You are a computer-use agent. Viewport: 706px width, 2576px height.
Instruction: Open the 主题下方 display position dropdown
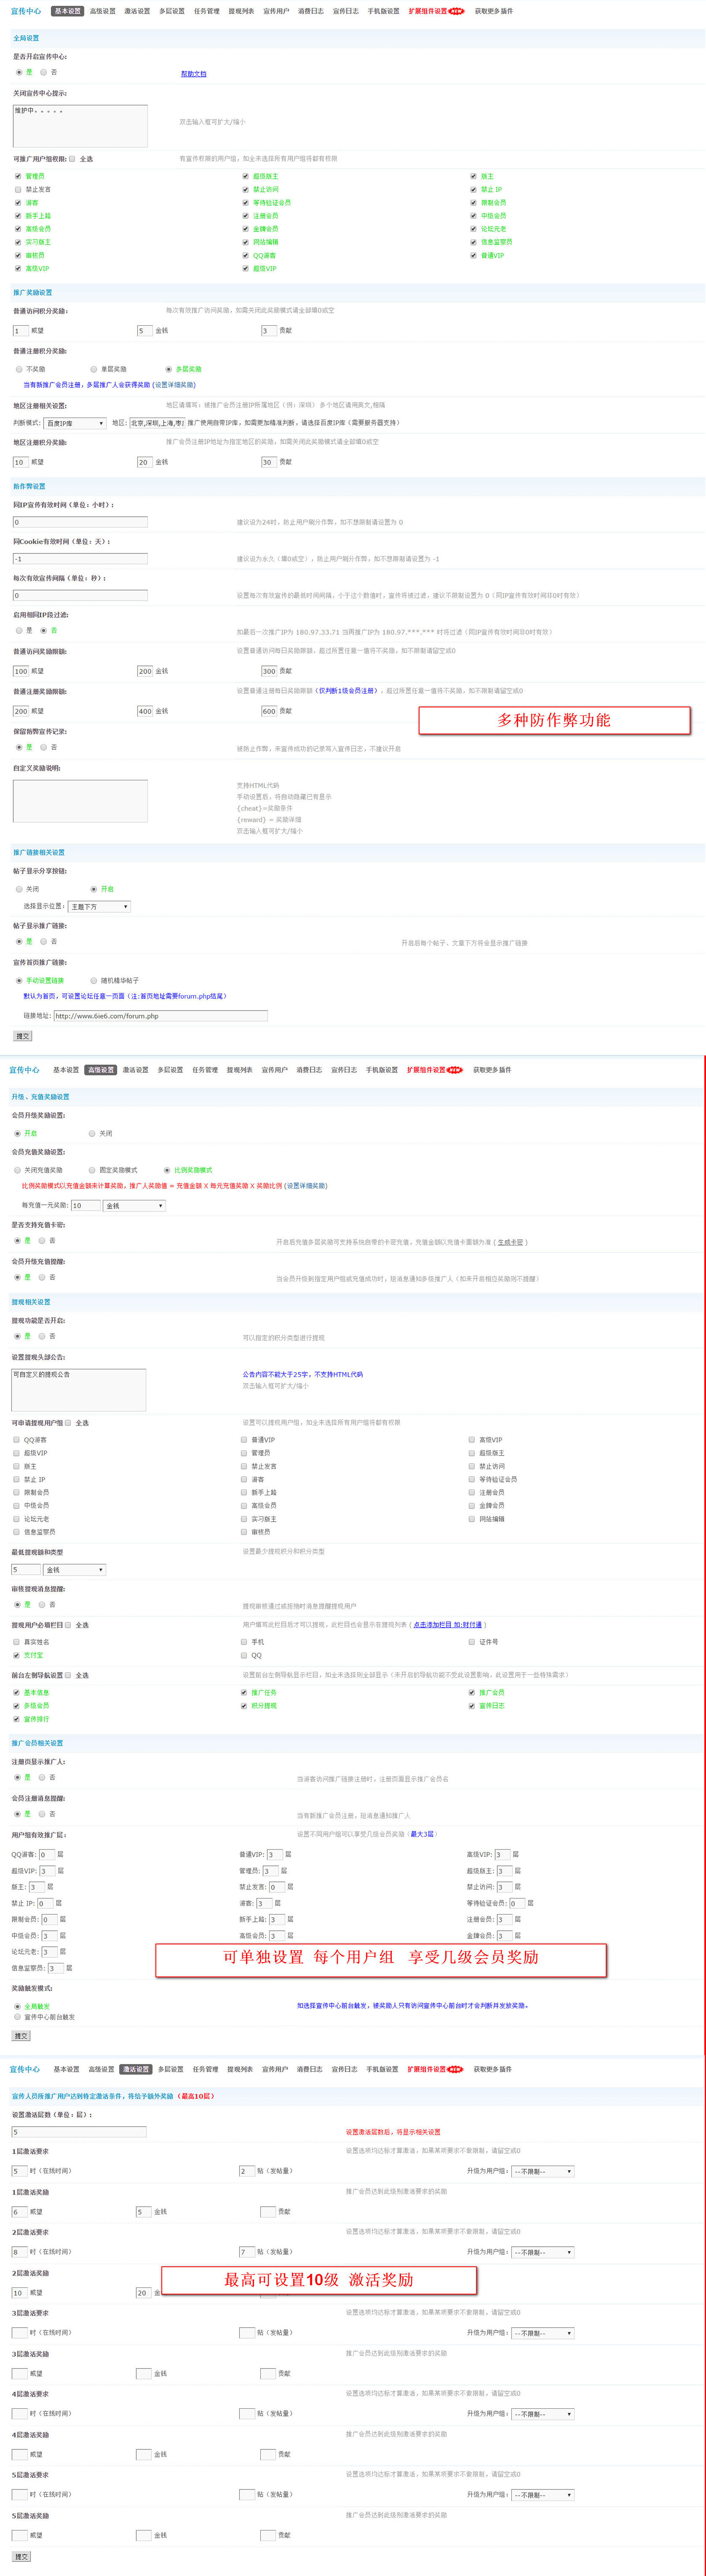(99, 906)
